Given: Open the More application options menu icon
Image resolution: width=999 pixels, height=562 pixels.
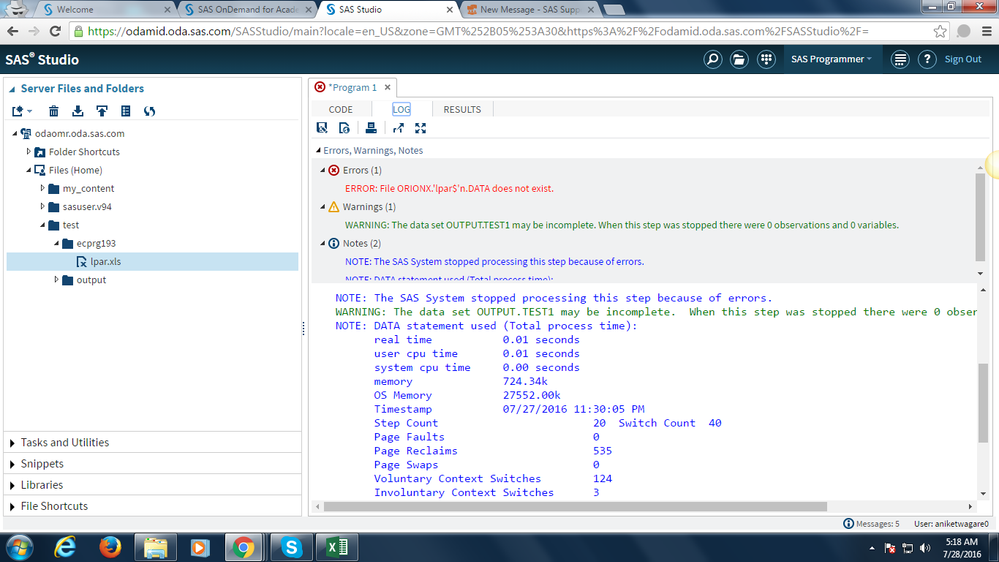Looking at the screenshot, I should pos(900,59).
